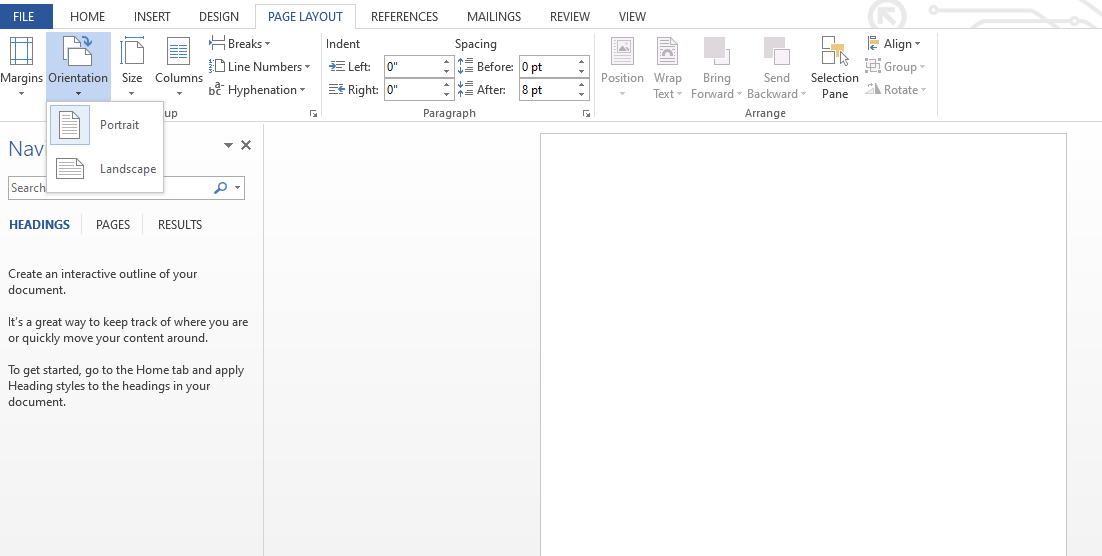The width and height of the screenshot is (1102, 556).
Task: Open the Columns menu
Action: (x=179, y=67)
